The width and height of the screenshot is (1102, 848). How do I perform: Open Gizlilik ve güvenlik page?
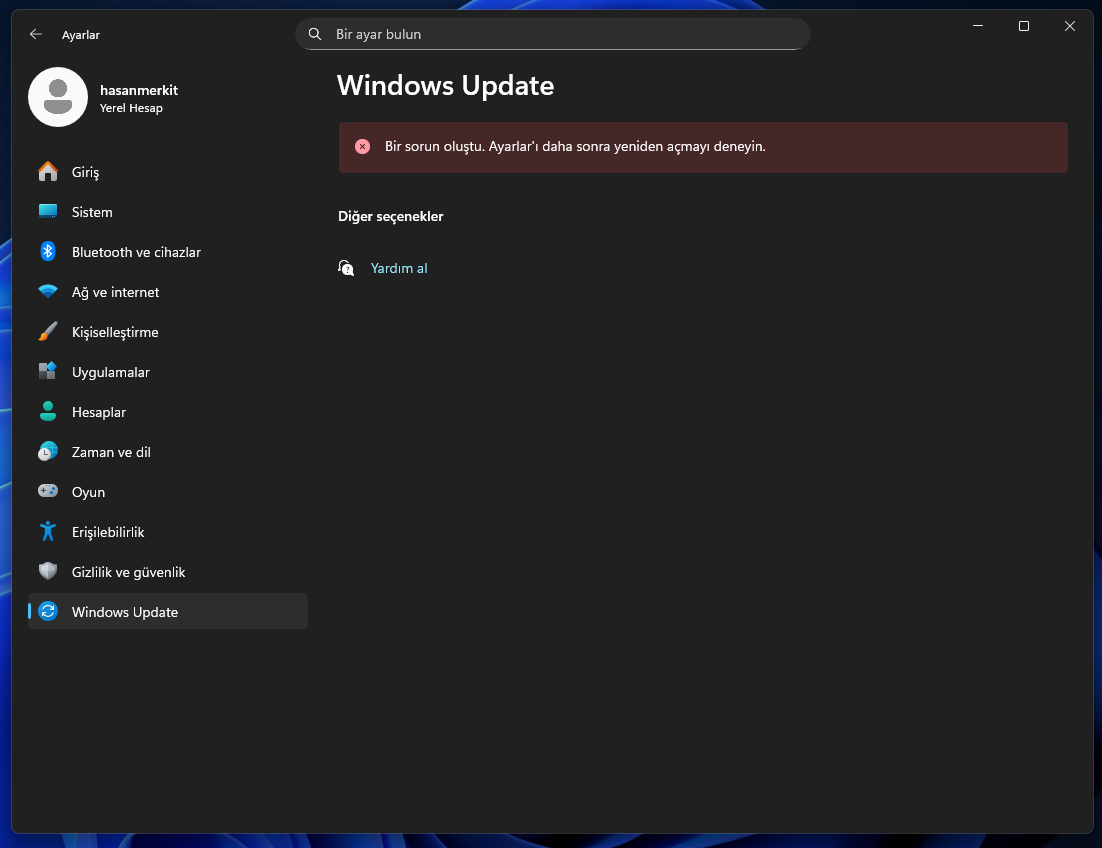tap(168, 572)
